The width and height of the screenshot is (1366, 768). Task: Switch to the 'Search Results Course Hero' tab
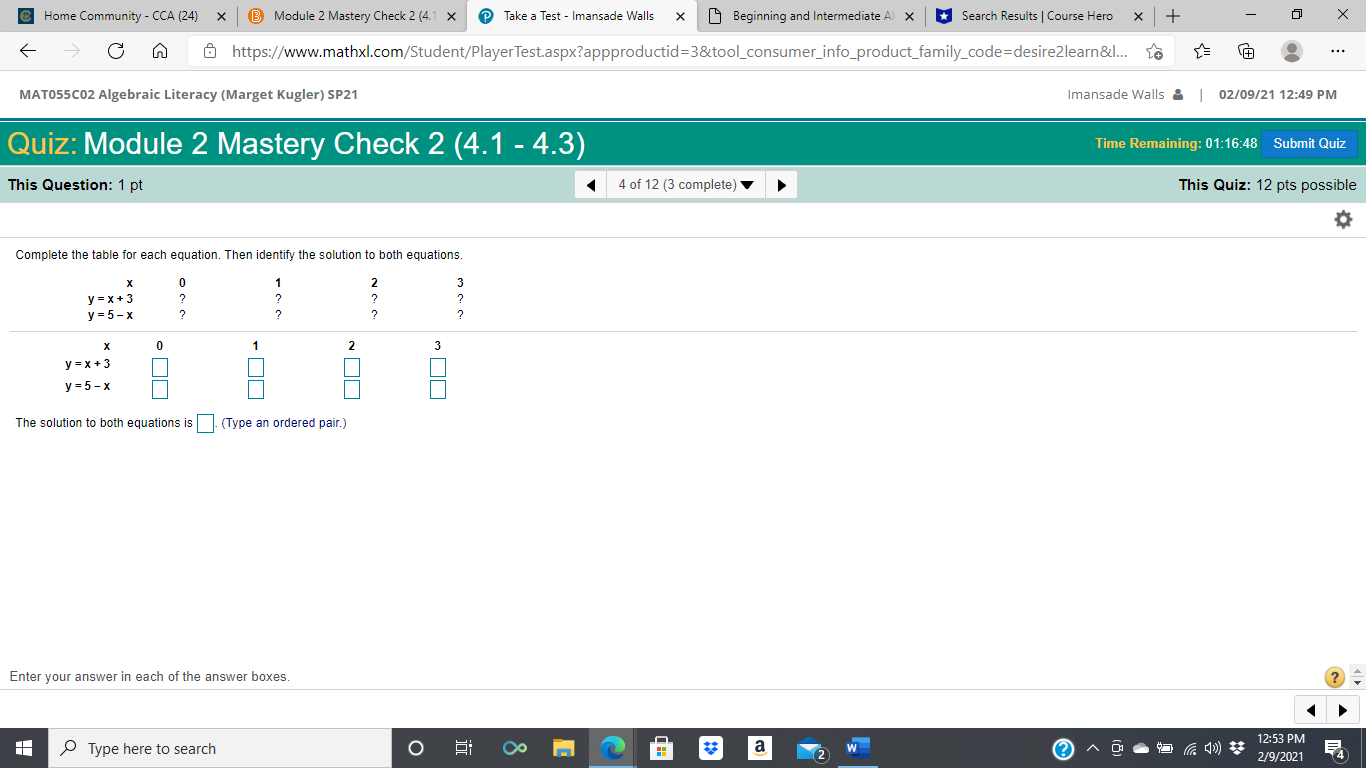(1037, 16)
